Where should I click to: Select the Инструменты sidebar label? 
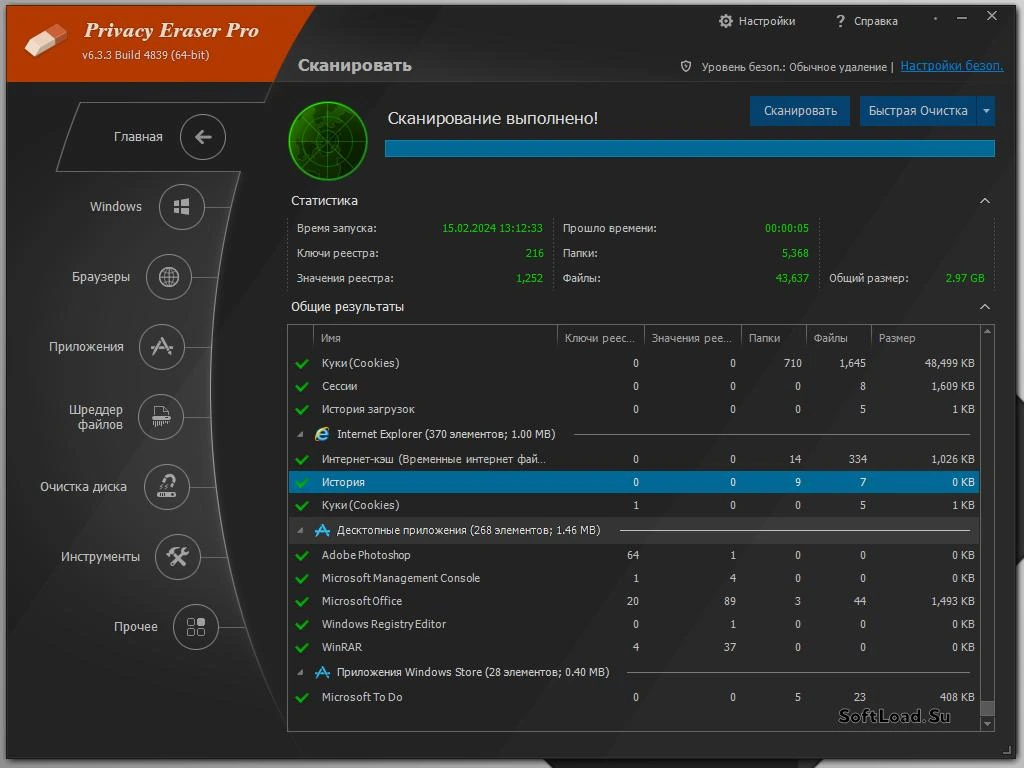pyautogui.click(x=100, y=556)
